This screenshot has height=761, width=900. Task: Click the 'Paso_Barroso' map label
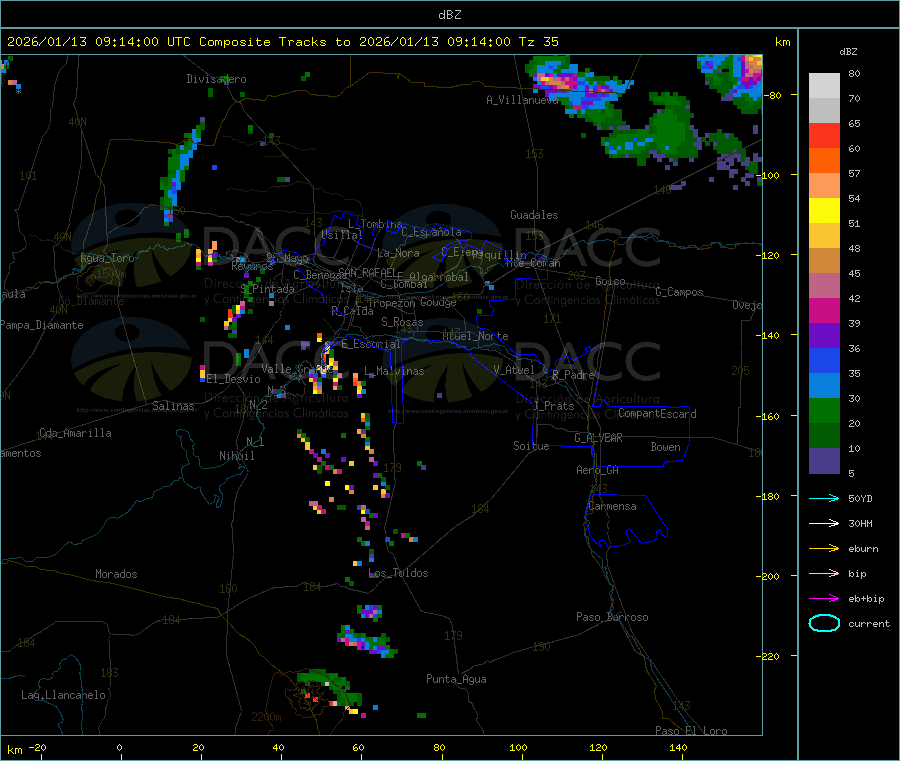point(612,617)
